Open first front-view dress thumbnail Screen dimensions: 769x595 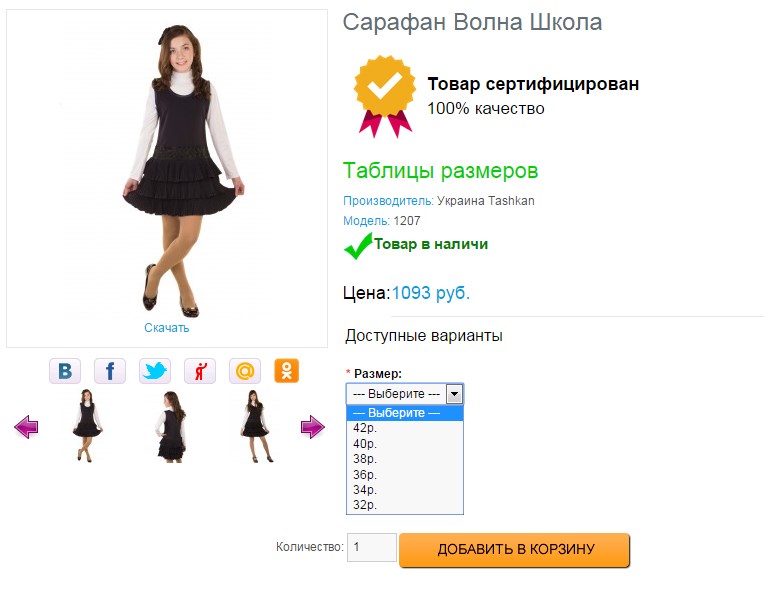(88, 426)
